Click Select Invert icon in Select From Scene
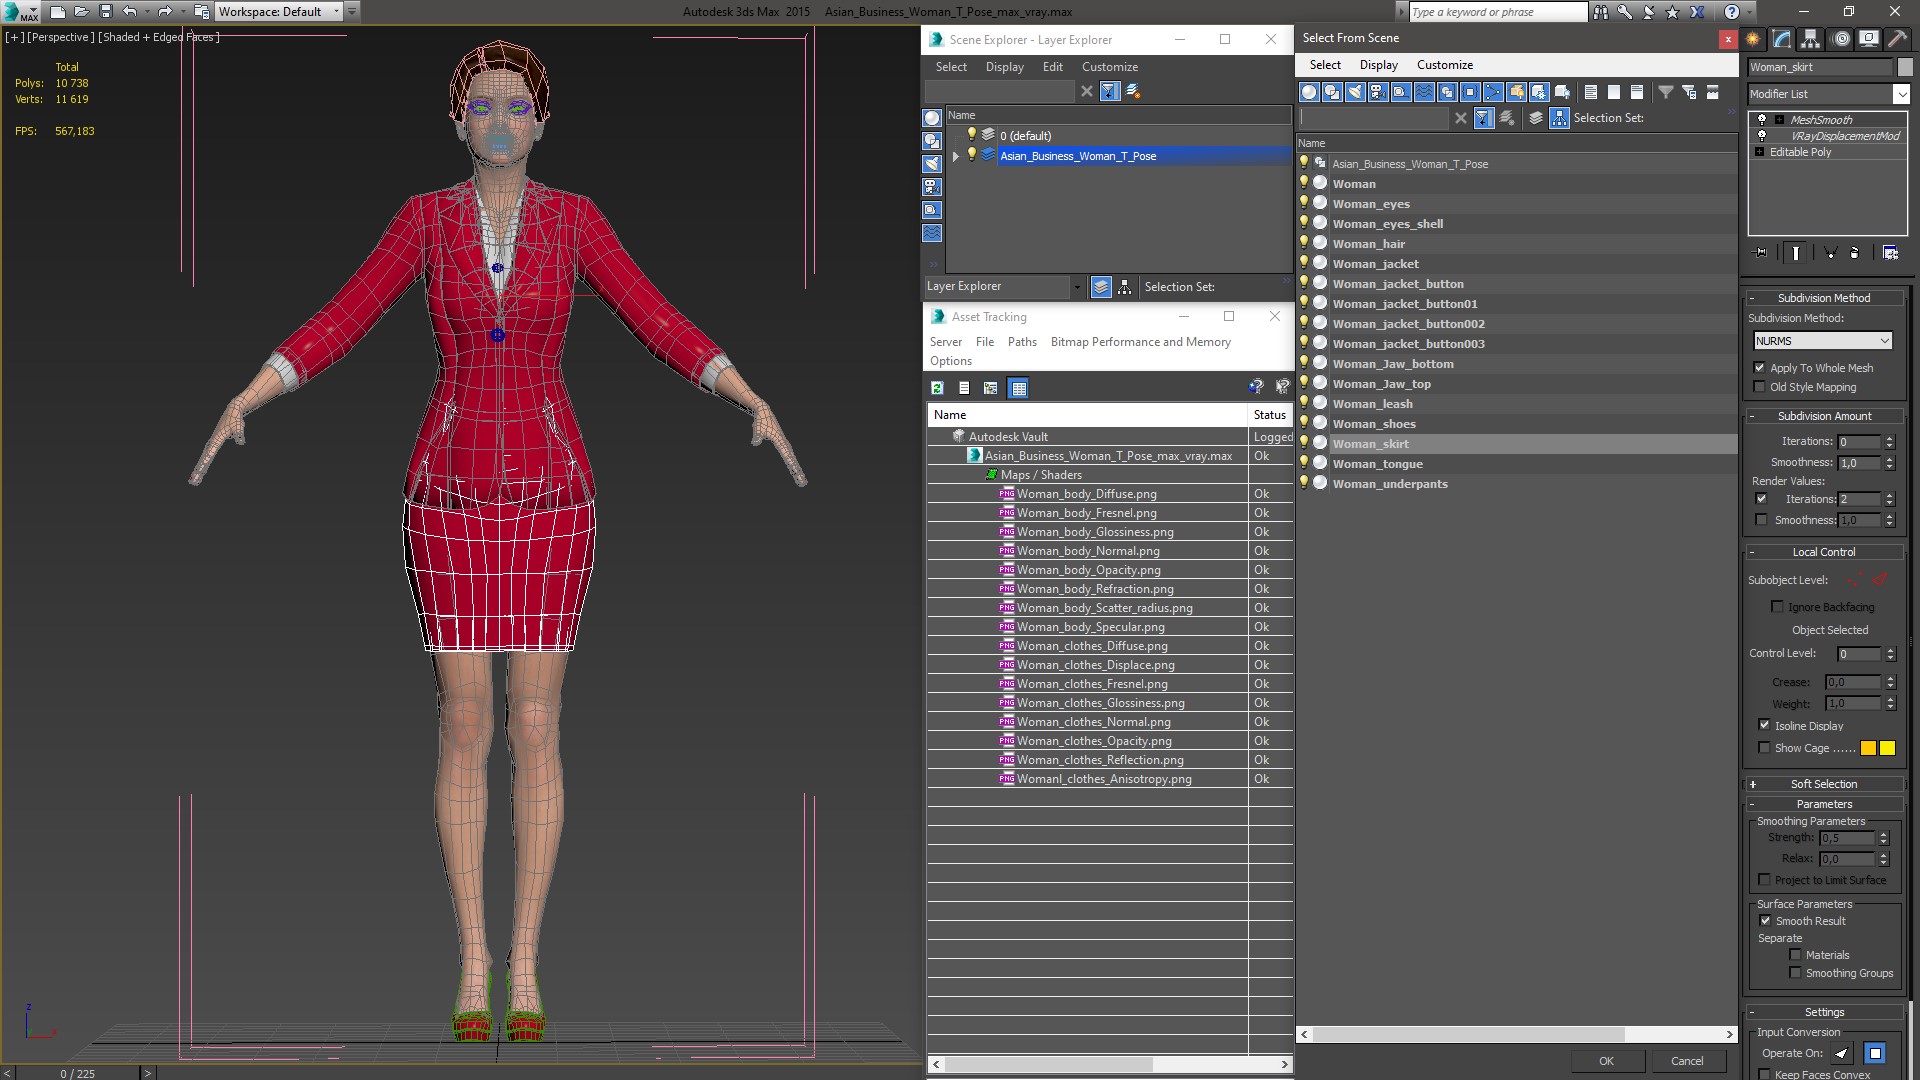Image resolution: width=1920 pixels, height=1080 pixels. 1637,92
